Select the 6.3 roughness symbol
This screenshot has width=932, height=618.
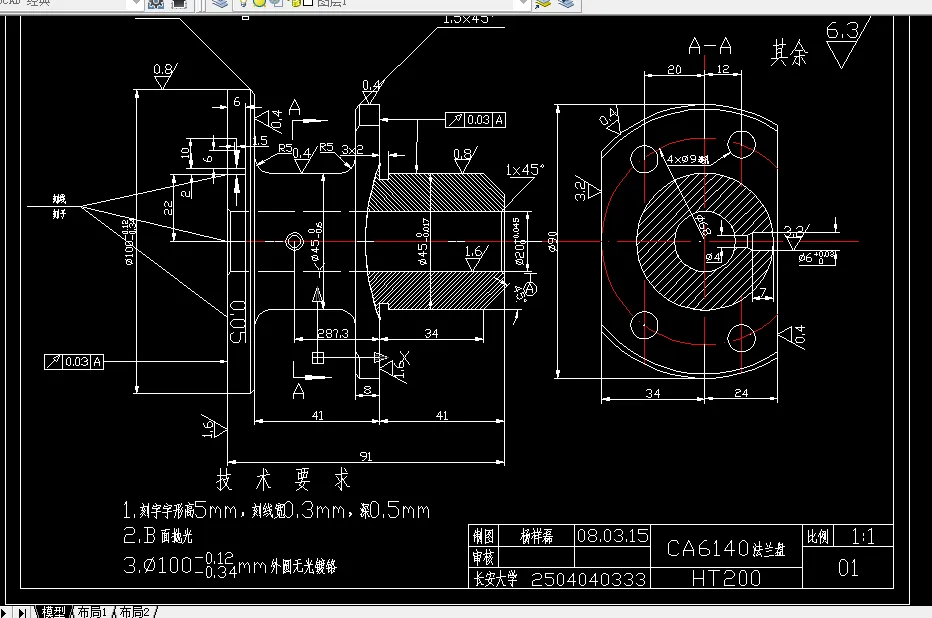[847, 43]
